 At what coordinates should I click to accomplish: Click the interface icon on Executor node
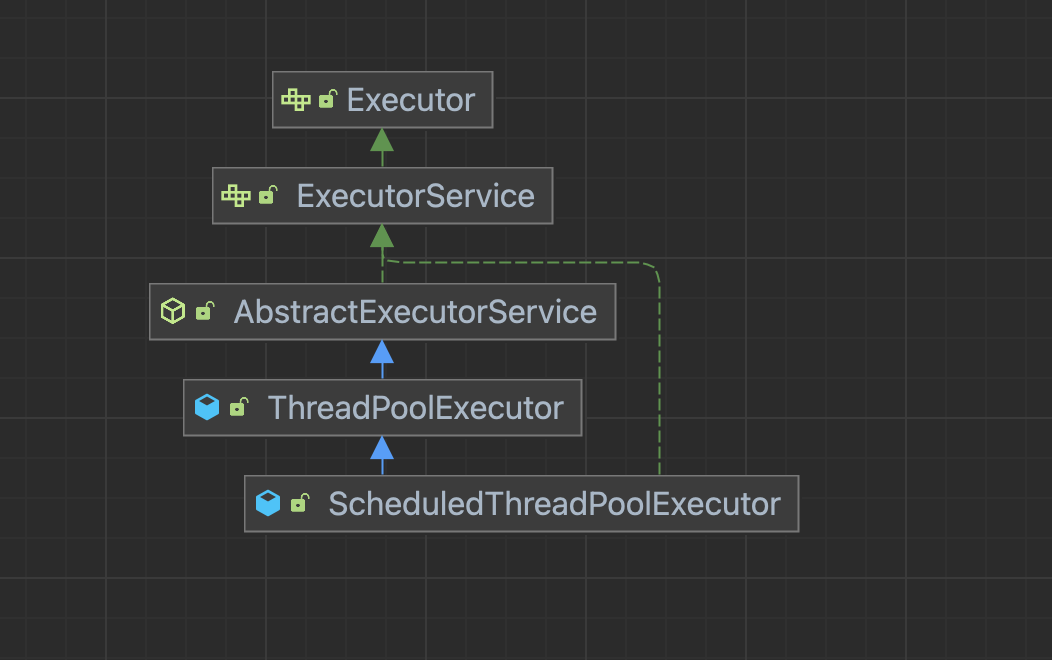click(296, 100)
